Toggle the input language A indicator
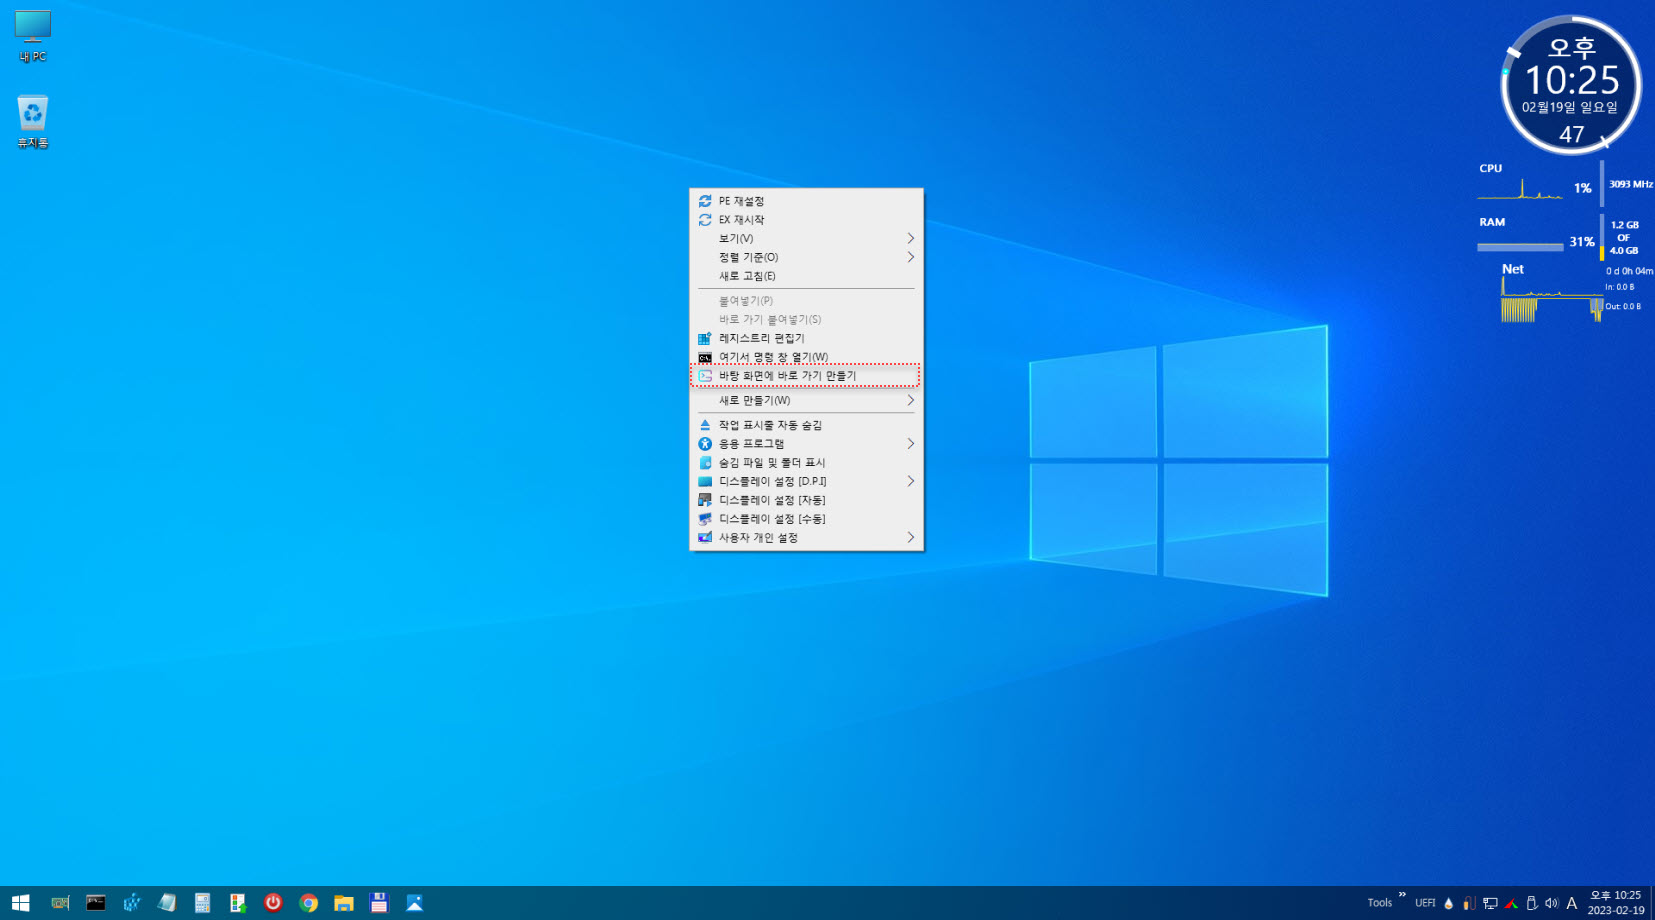Viewport: 1655px width, 920px height. click(1572, 903)
